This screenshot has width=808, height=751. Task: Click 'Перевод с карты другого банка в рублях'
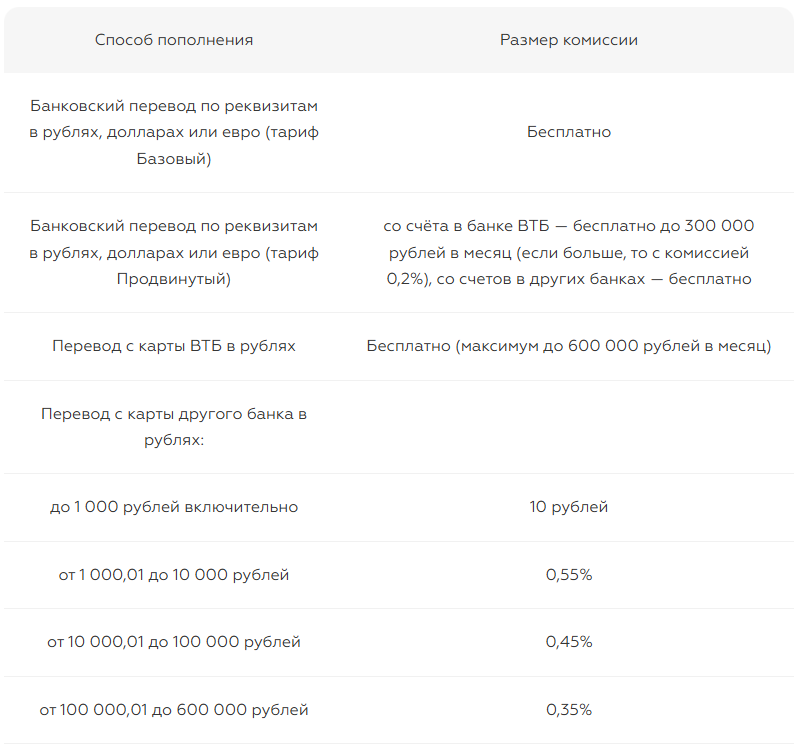(x=174, y=426)
